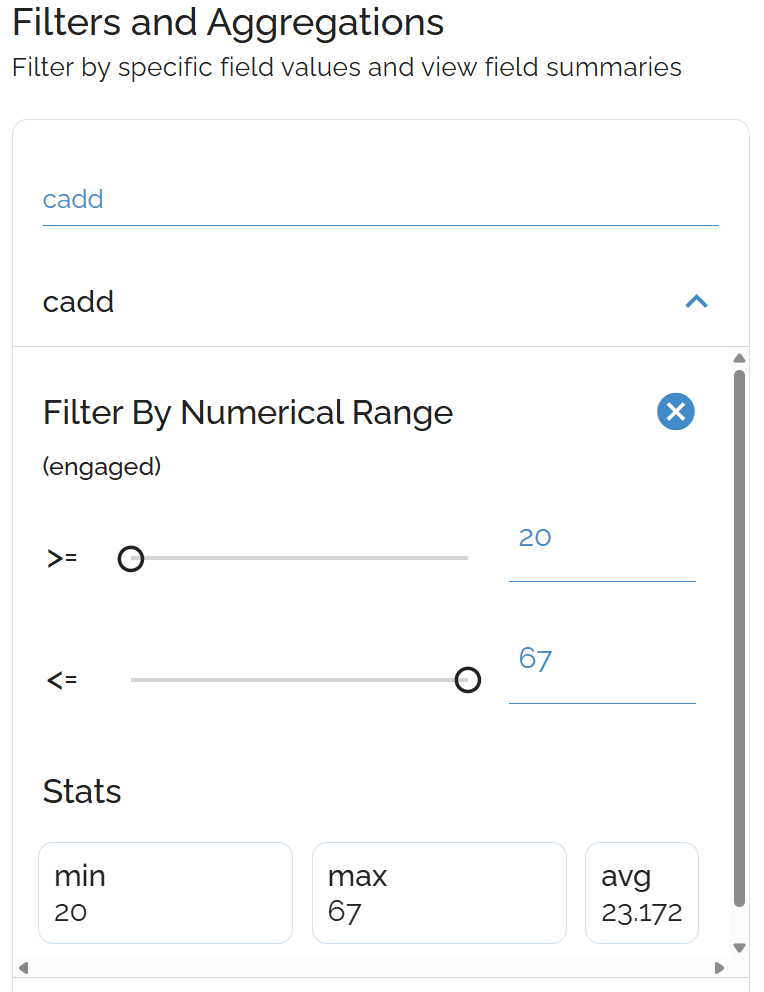The width and height of the screenshot is (764, 992).
Task: Click the max stat card
Action: tap(439, 892)
